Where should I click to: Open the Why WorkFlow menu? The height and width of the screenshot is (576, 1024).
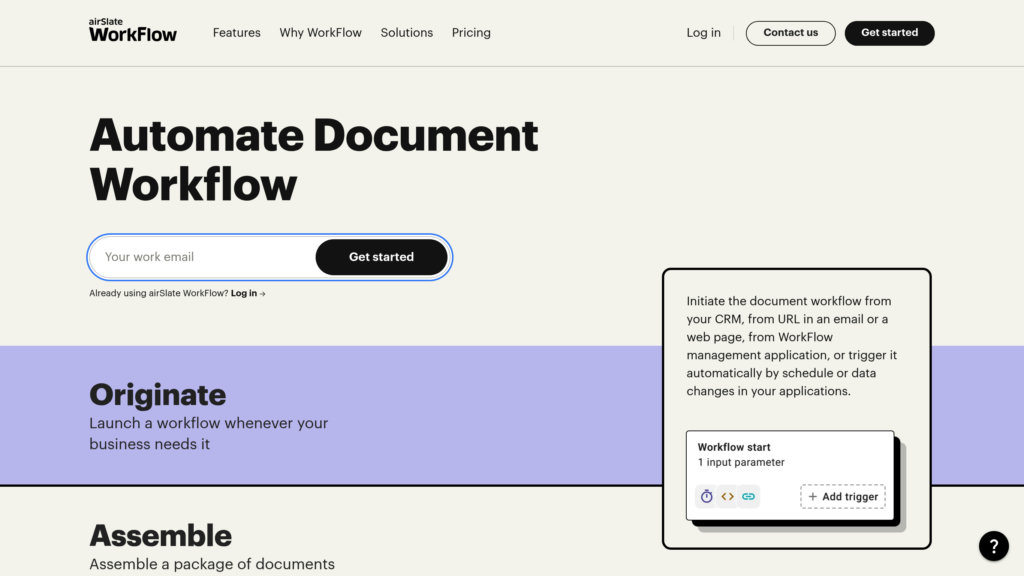pyautogui.click(x=321, y=33)
